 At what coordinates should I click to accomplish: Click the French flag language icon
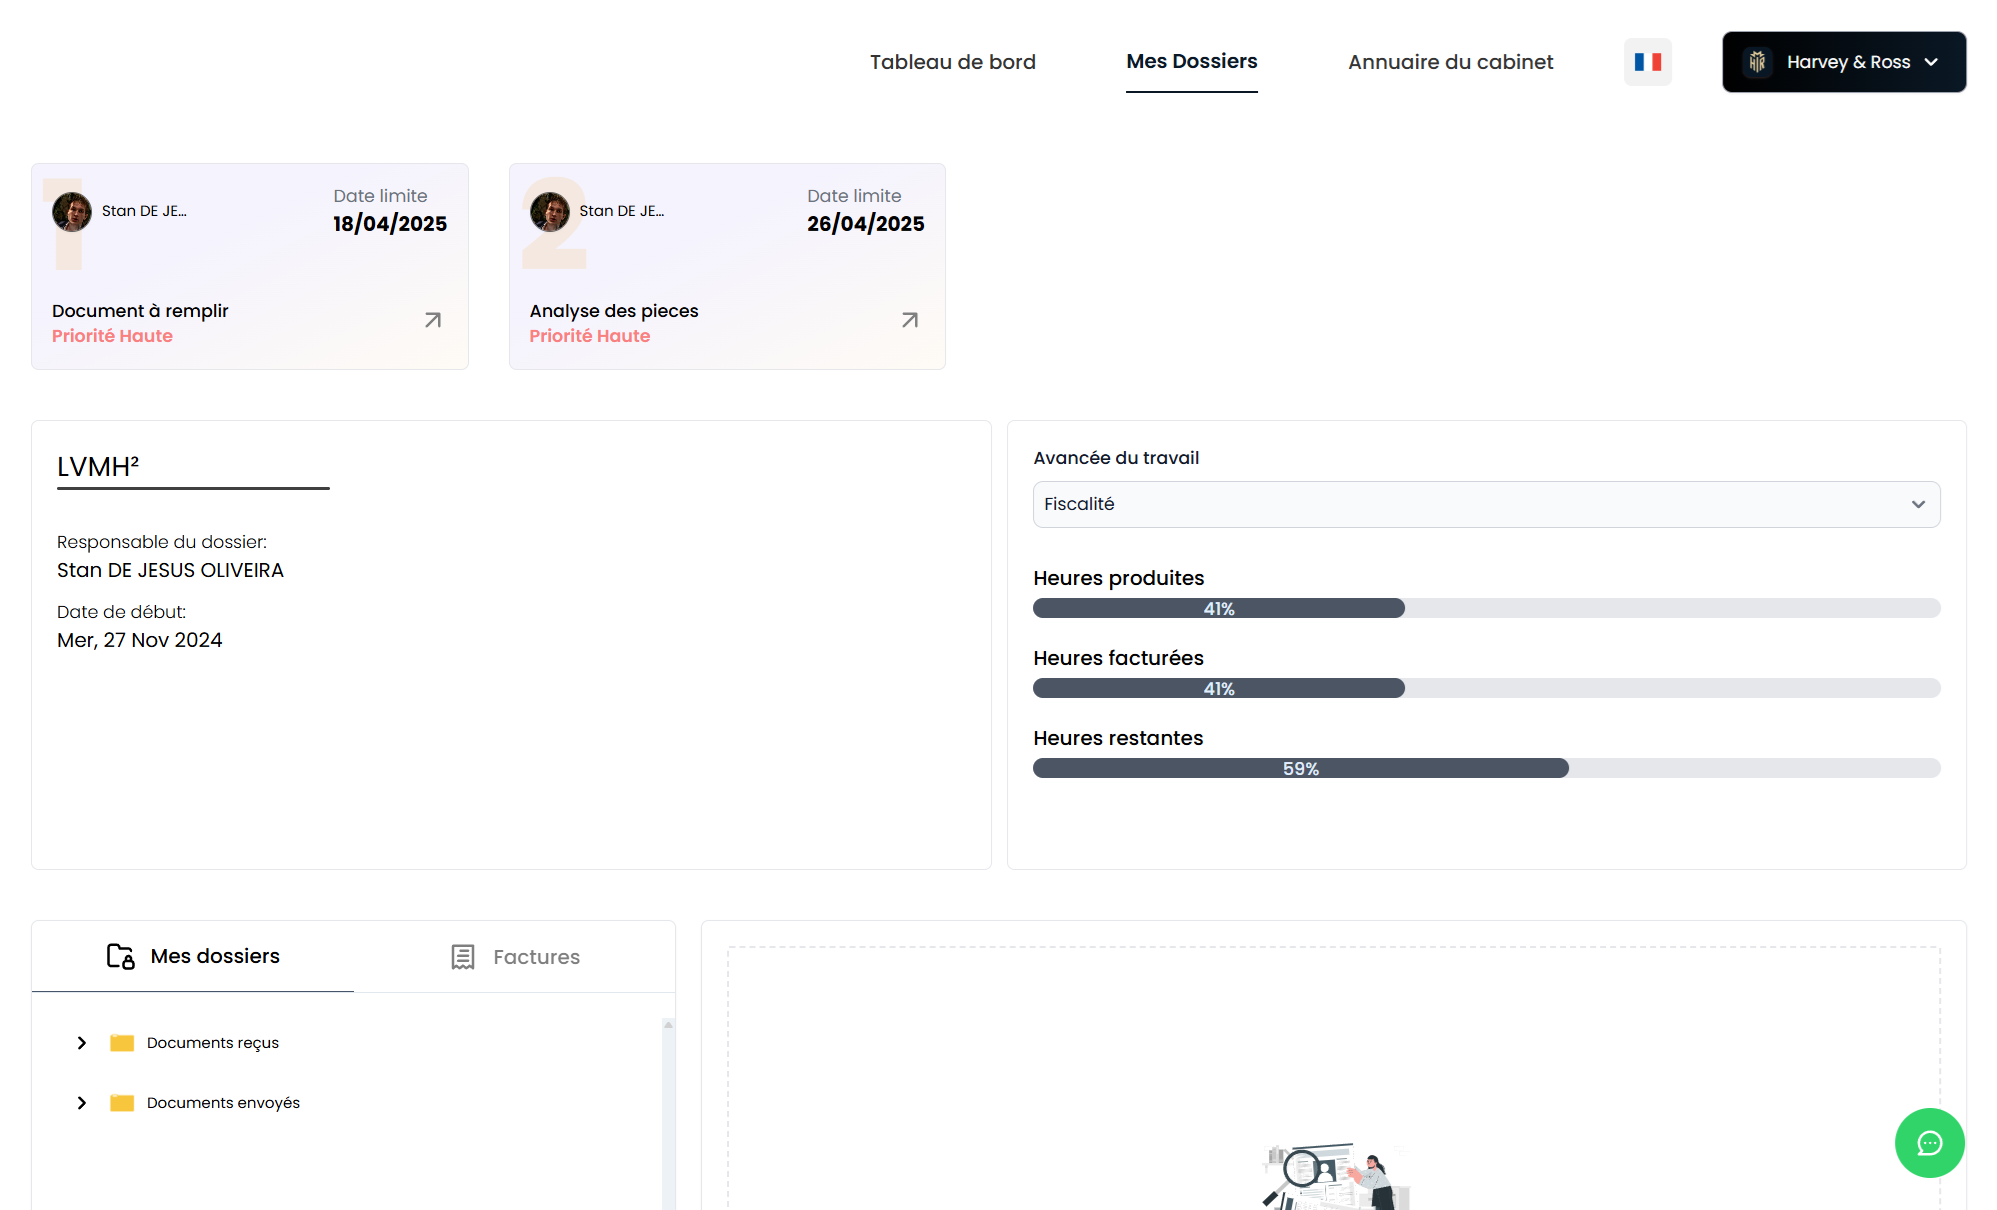(1647, 62)
